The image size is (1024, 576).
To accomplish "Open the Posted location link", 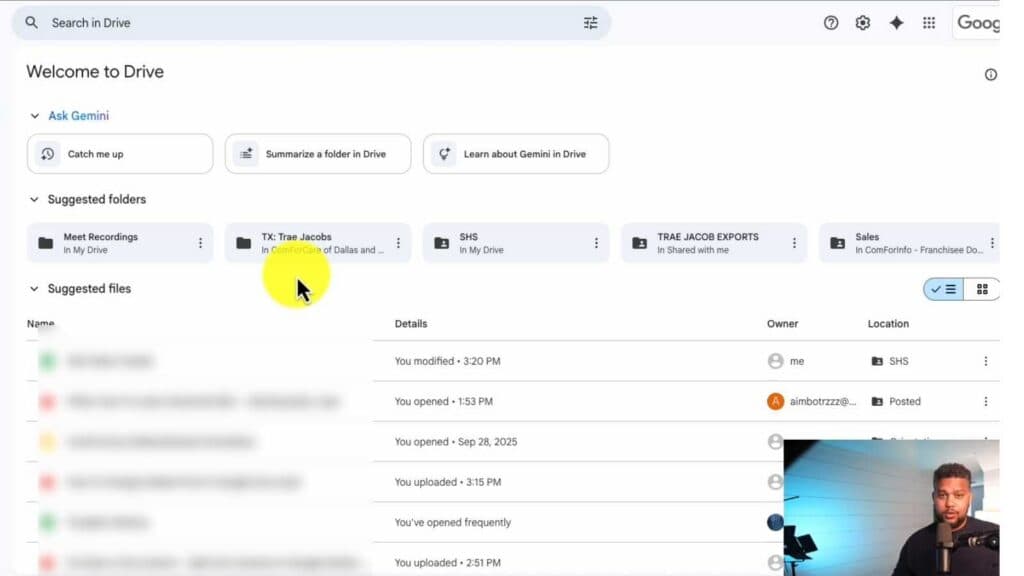I will 896,402.
